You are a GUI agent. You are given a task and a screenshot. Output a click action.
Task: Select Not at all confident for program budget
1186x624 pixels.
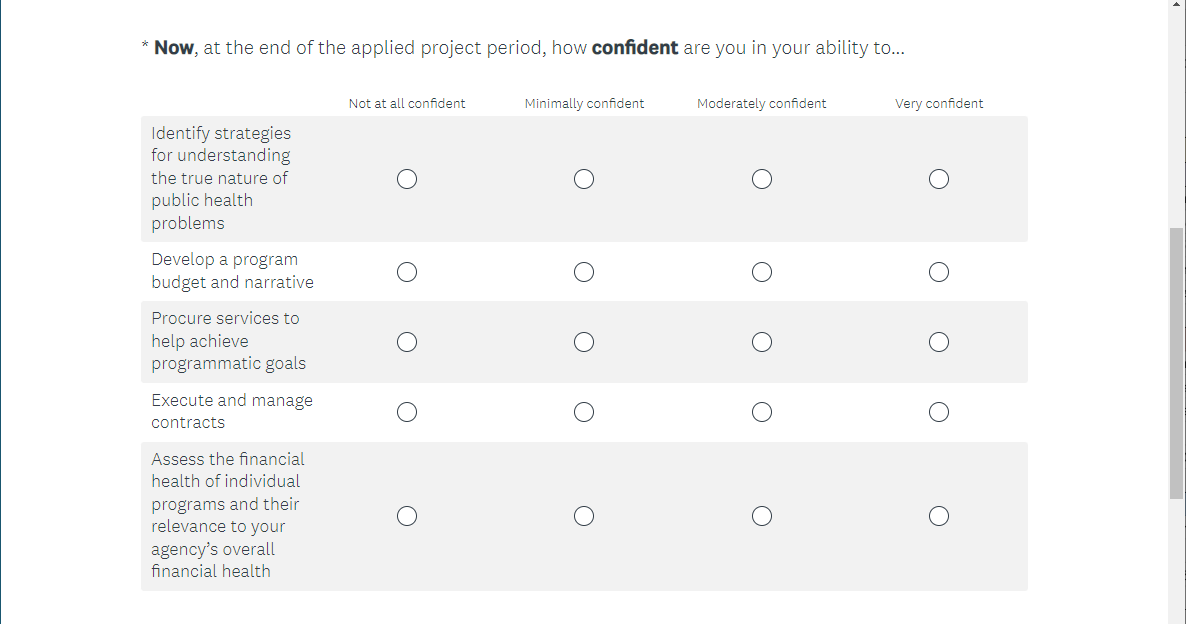tap(407, 272)
